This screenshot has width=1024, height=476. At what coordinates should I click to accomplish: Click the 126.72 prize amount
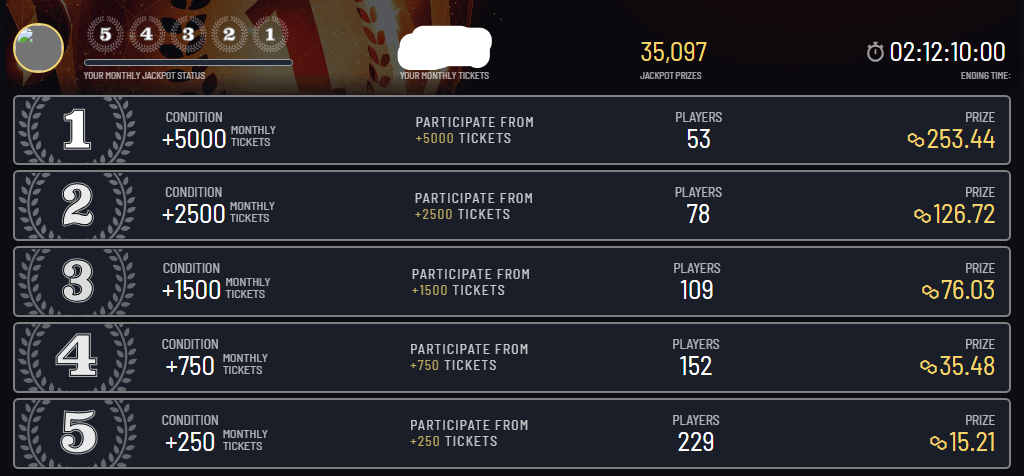(964, 214)
